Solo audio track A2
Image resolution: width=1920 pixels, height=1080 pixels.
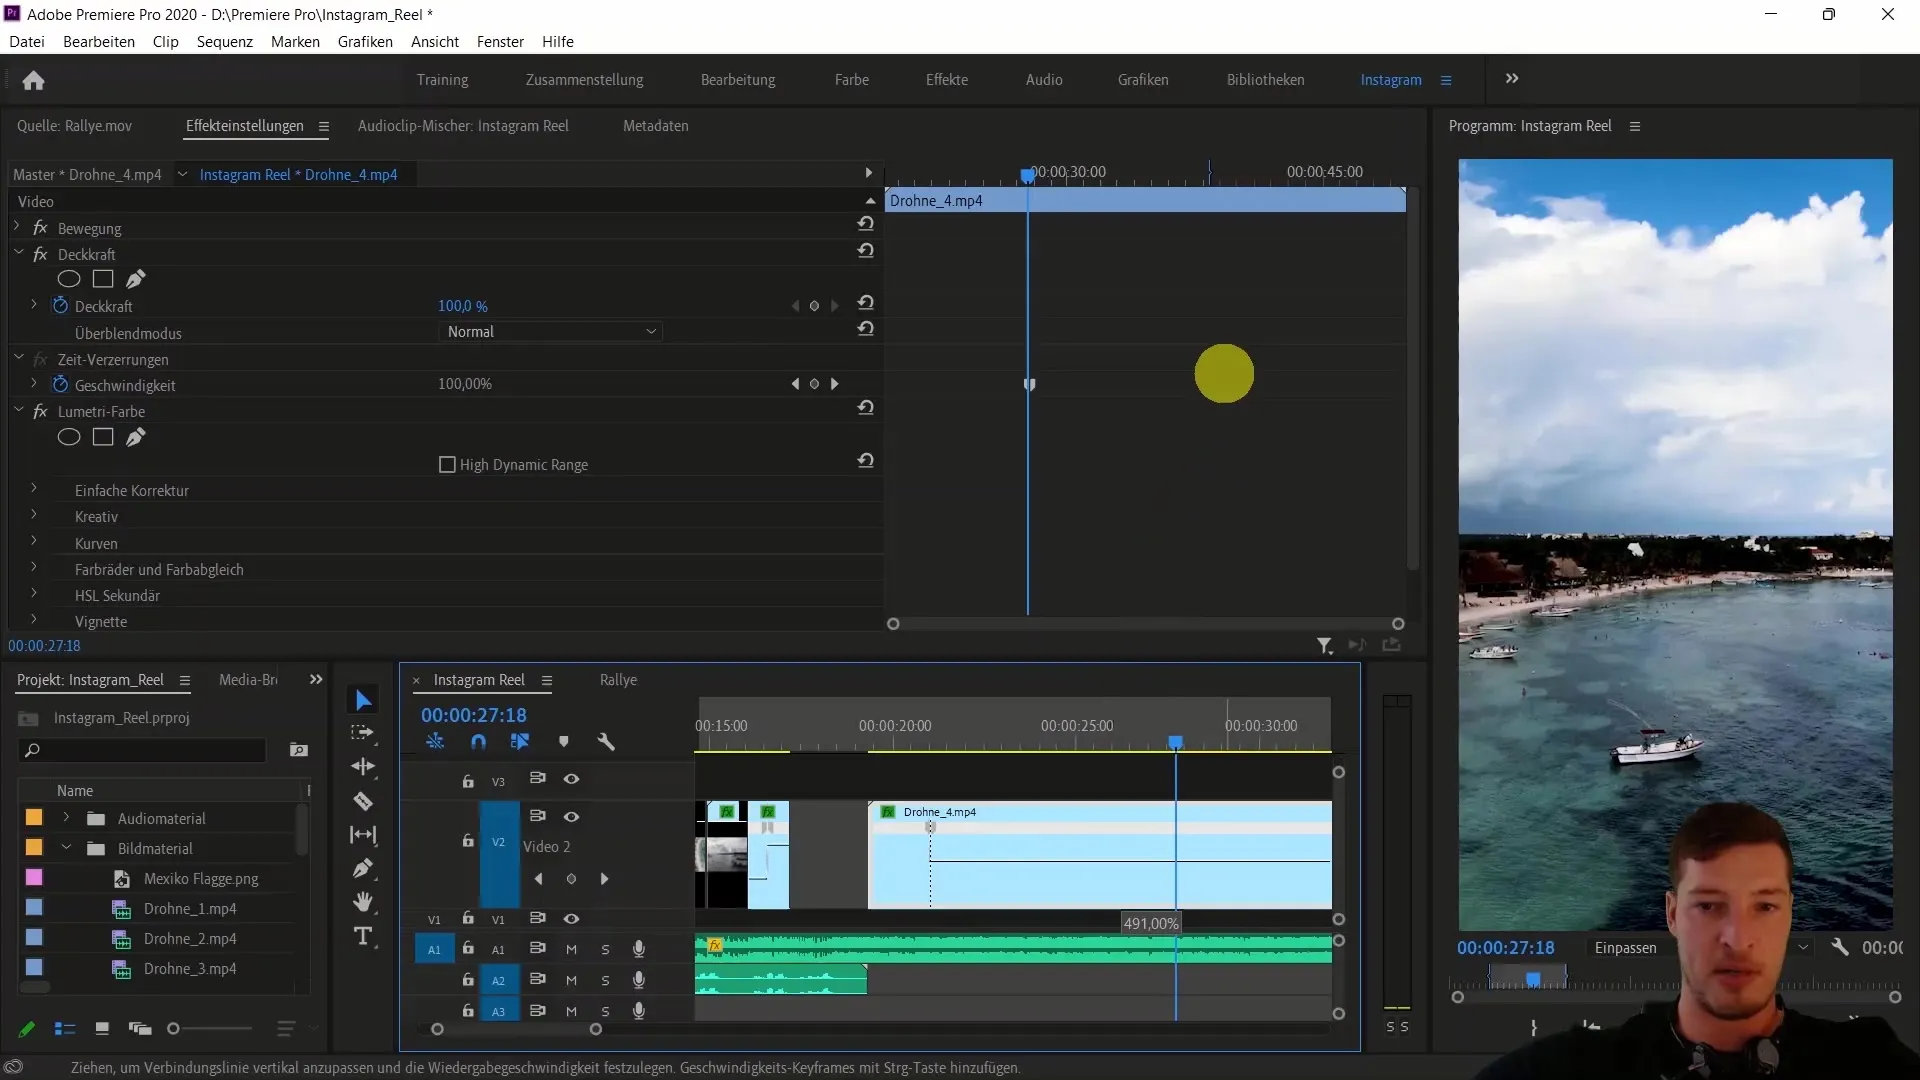[605, 981]
